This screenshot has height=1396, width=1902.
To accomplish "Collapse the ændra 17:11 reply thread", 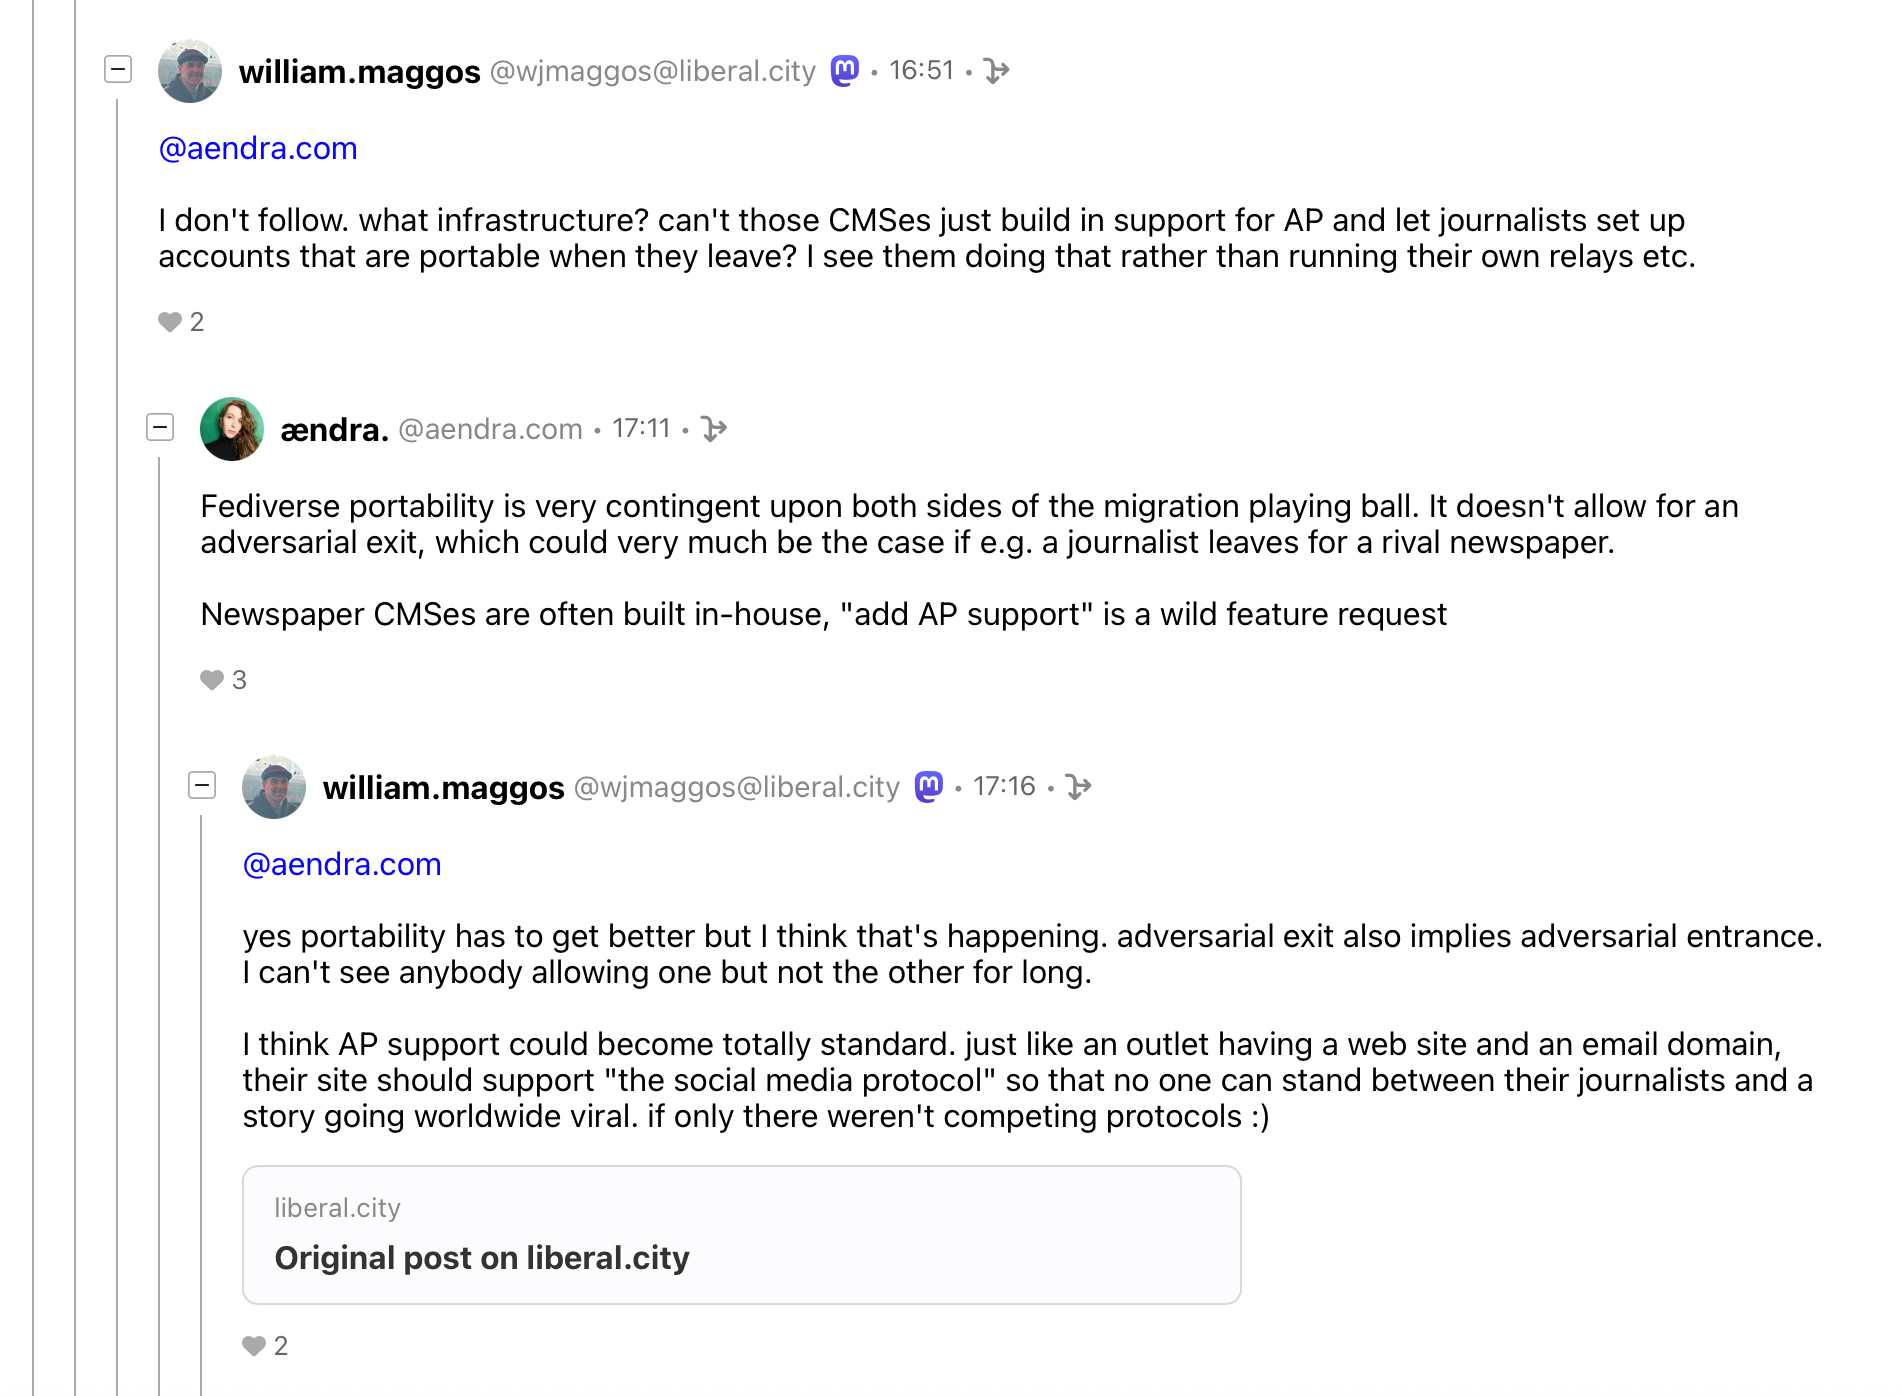I will pyautogui.click(x=160, y=427).
